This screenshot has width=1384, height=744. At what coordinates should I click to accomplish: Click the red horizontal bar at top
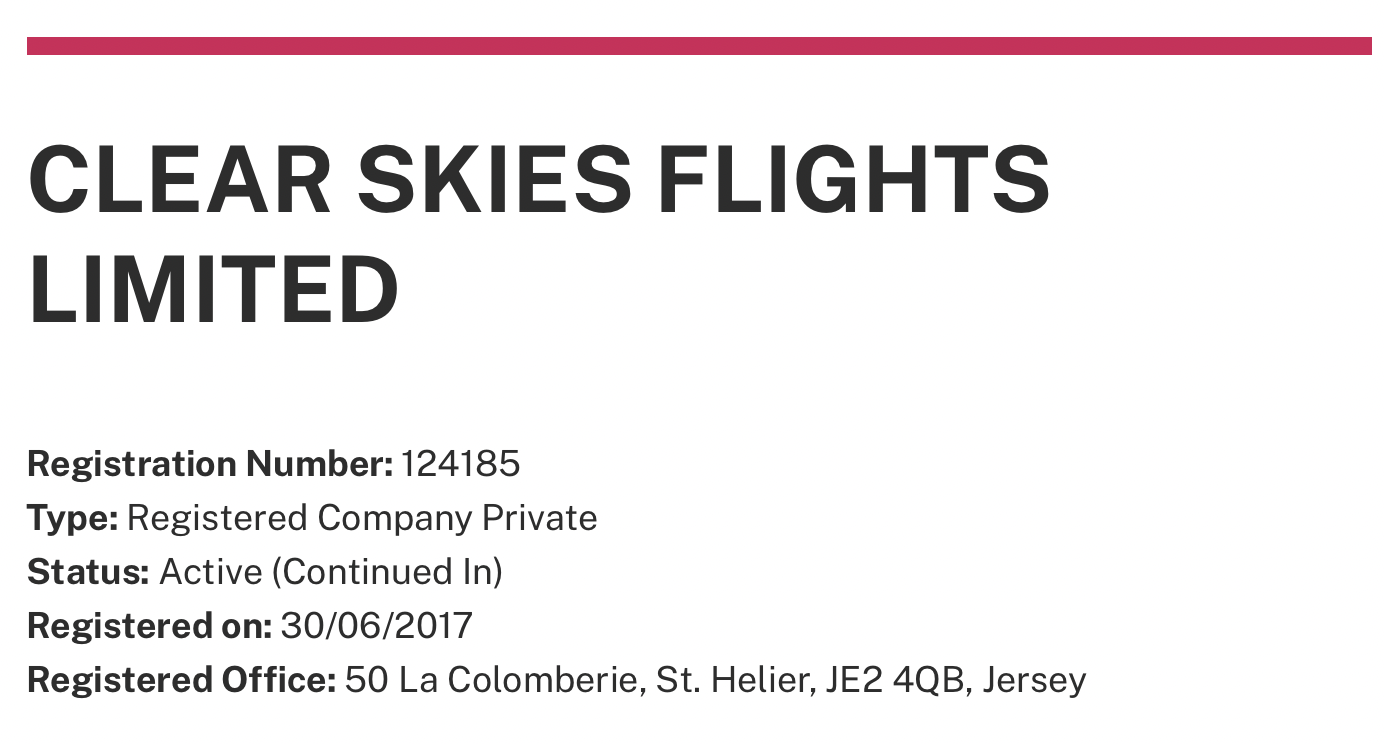point(699,46)
